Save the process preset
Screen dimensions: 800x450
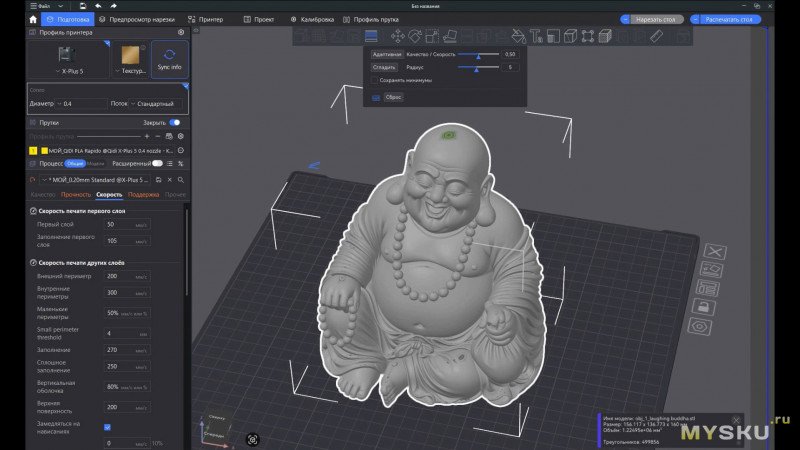click(159, 180)
